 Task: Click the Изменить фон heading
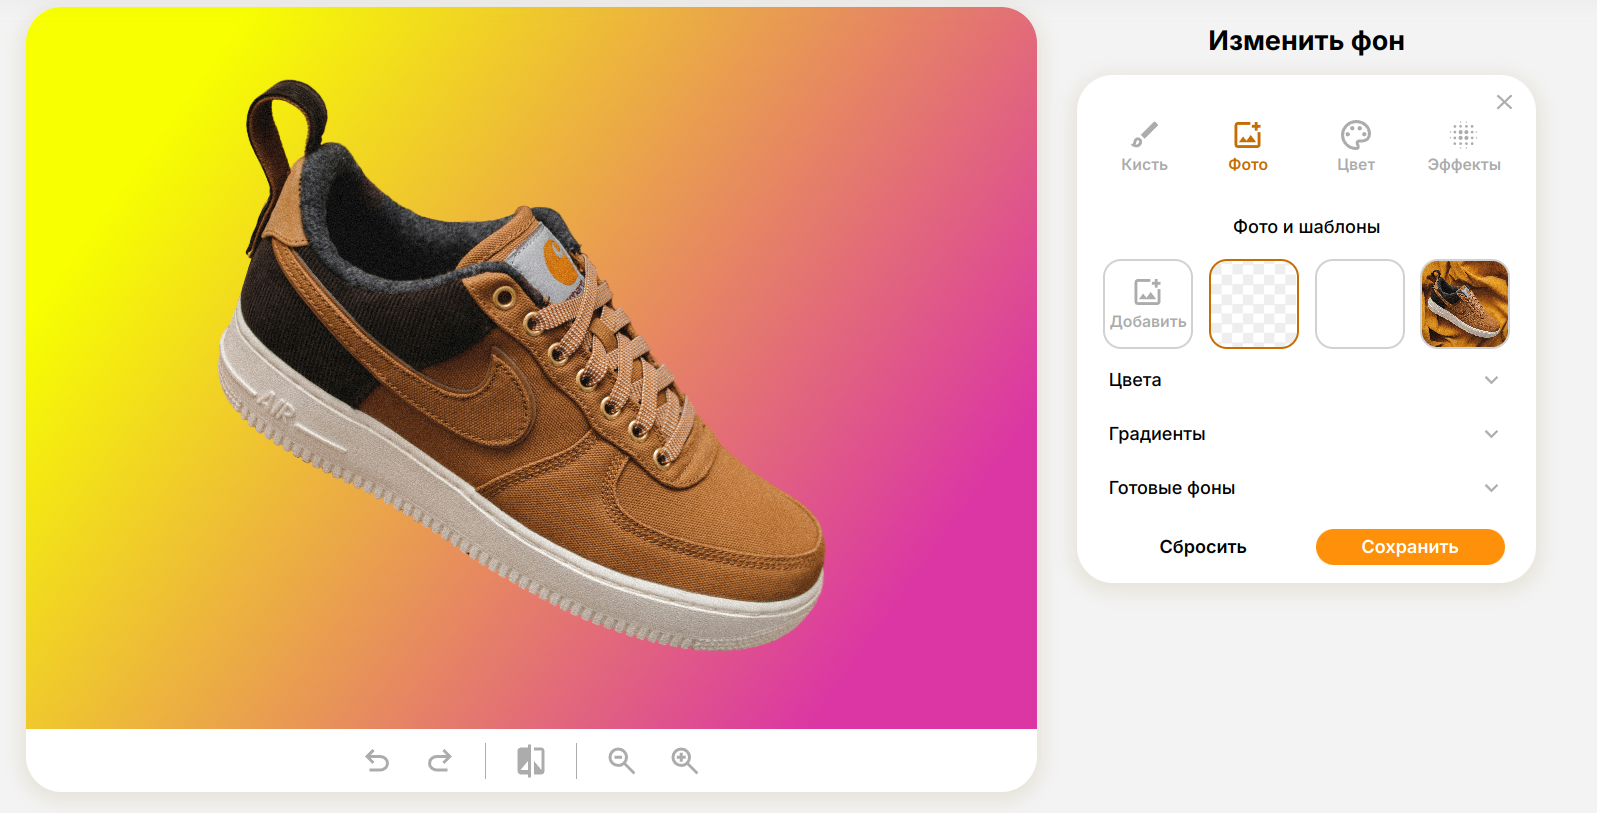coord(1306,41)
